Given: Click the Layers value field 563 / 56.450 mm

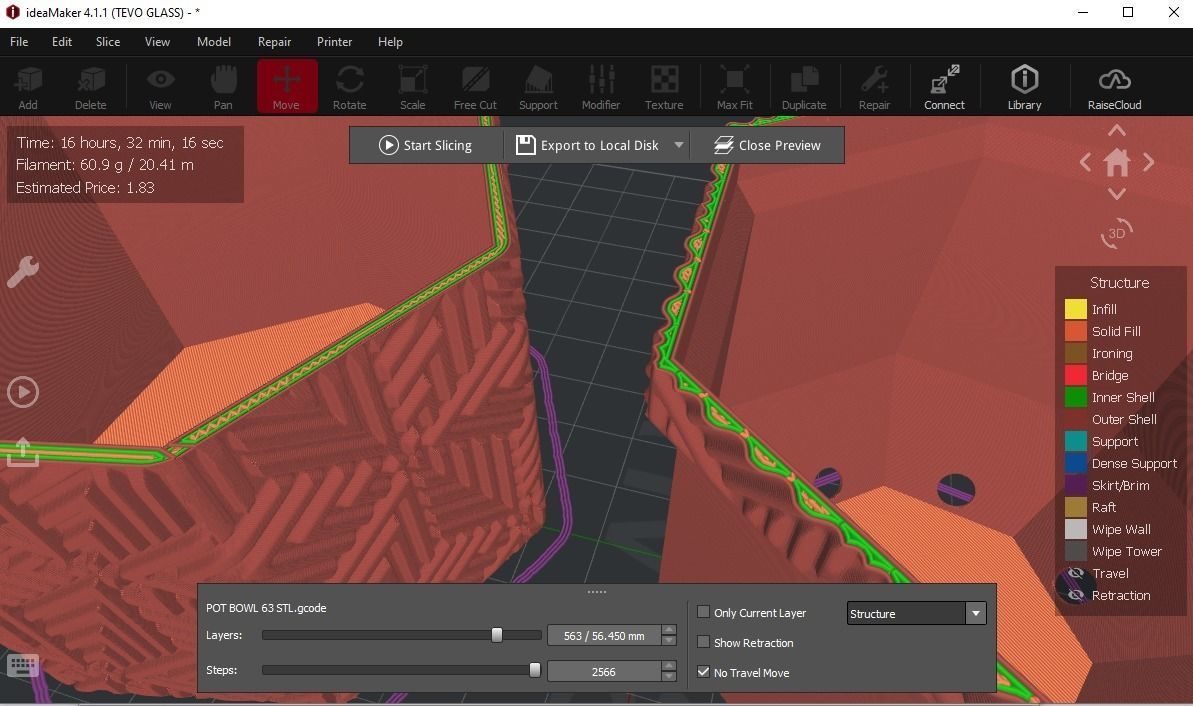Looking at the screenshot, I should tap(604, 635).
